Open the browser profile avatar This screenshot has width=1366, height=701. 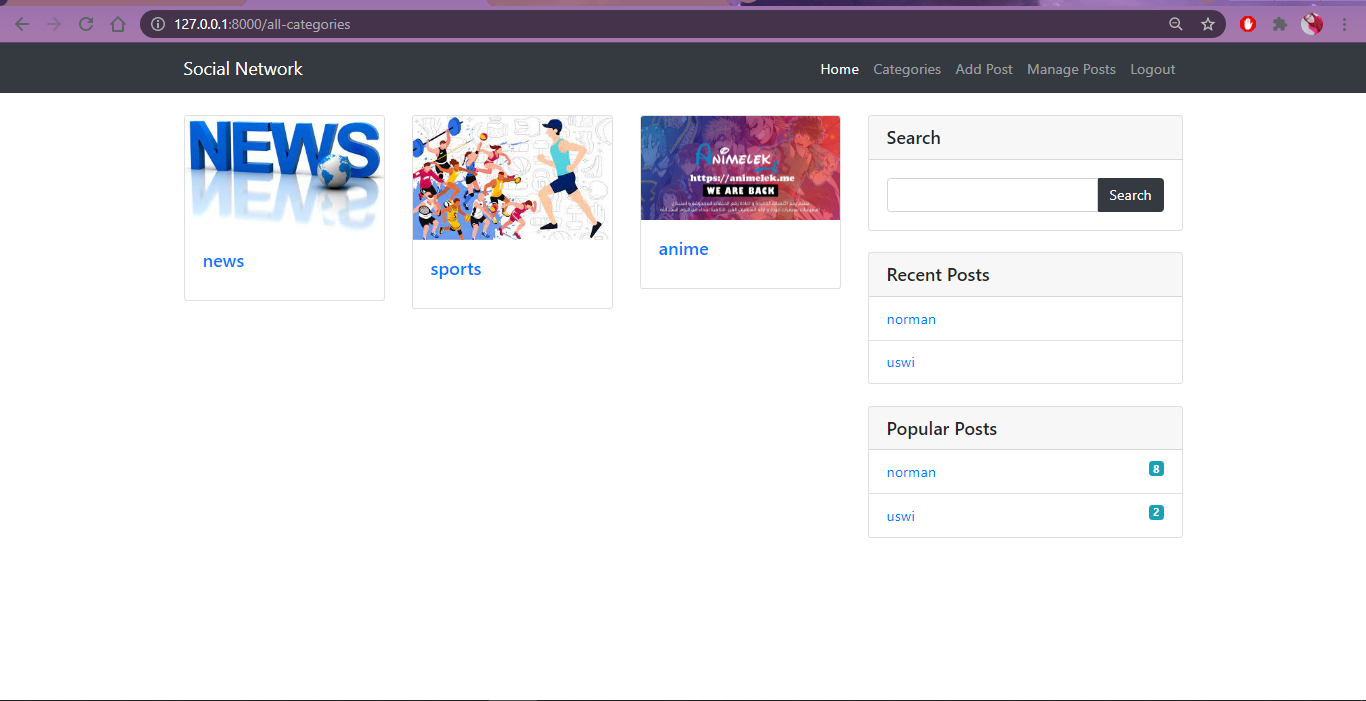click(x=1312, y=23)
